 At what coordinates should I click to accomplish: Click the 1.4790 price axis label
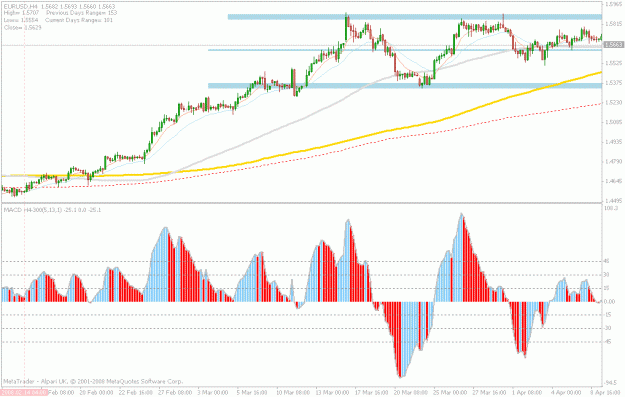point(613,161)
